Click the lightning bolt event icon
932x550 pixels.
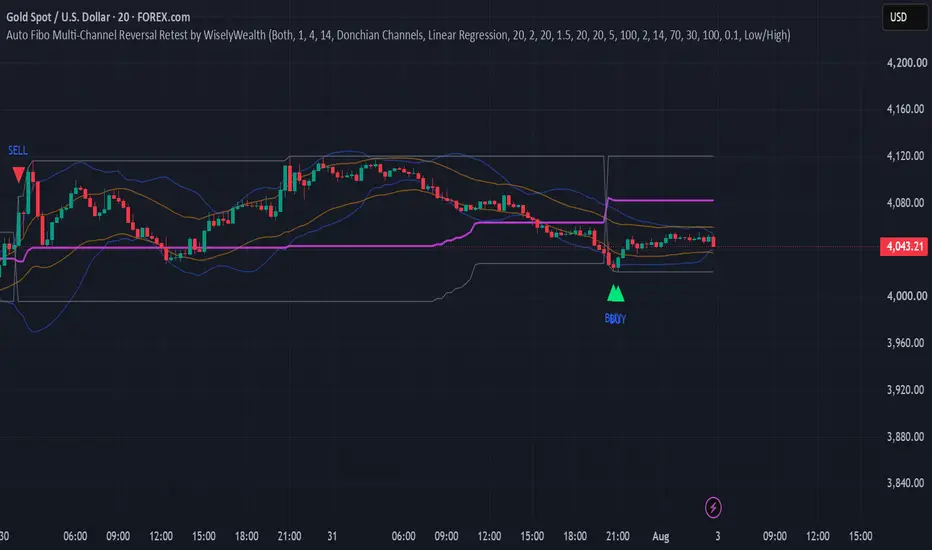713,508
